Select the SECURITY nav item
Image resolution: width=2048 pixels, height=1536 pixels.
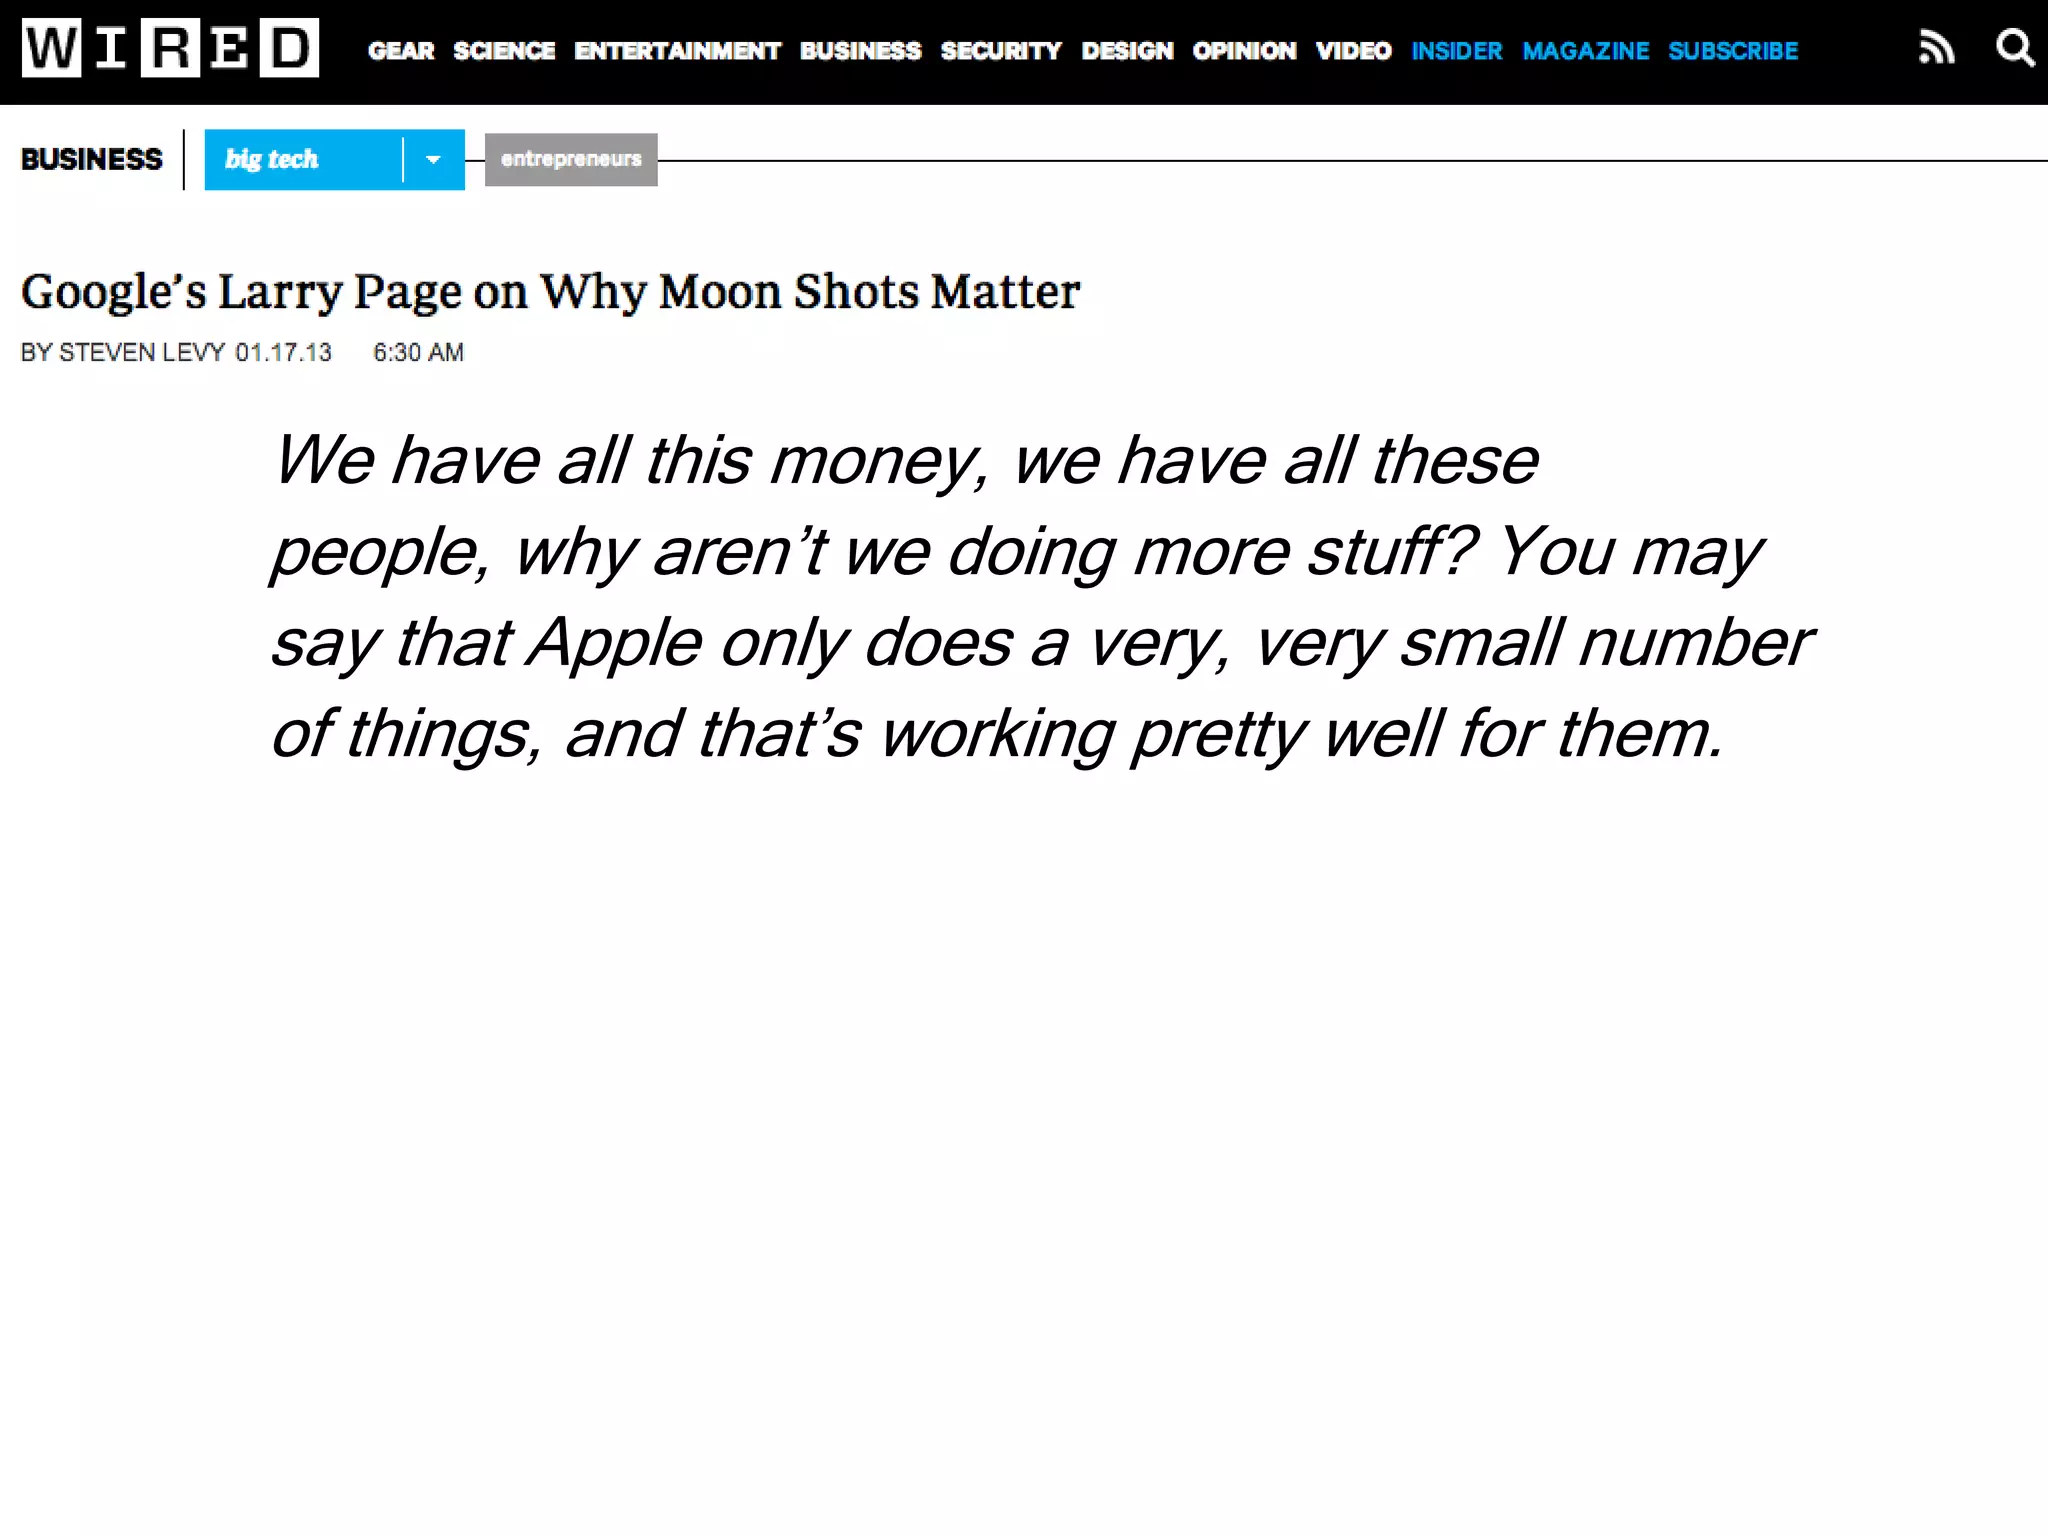point(1001,51)
